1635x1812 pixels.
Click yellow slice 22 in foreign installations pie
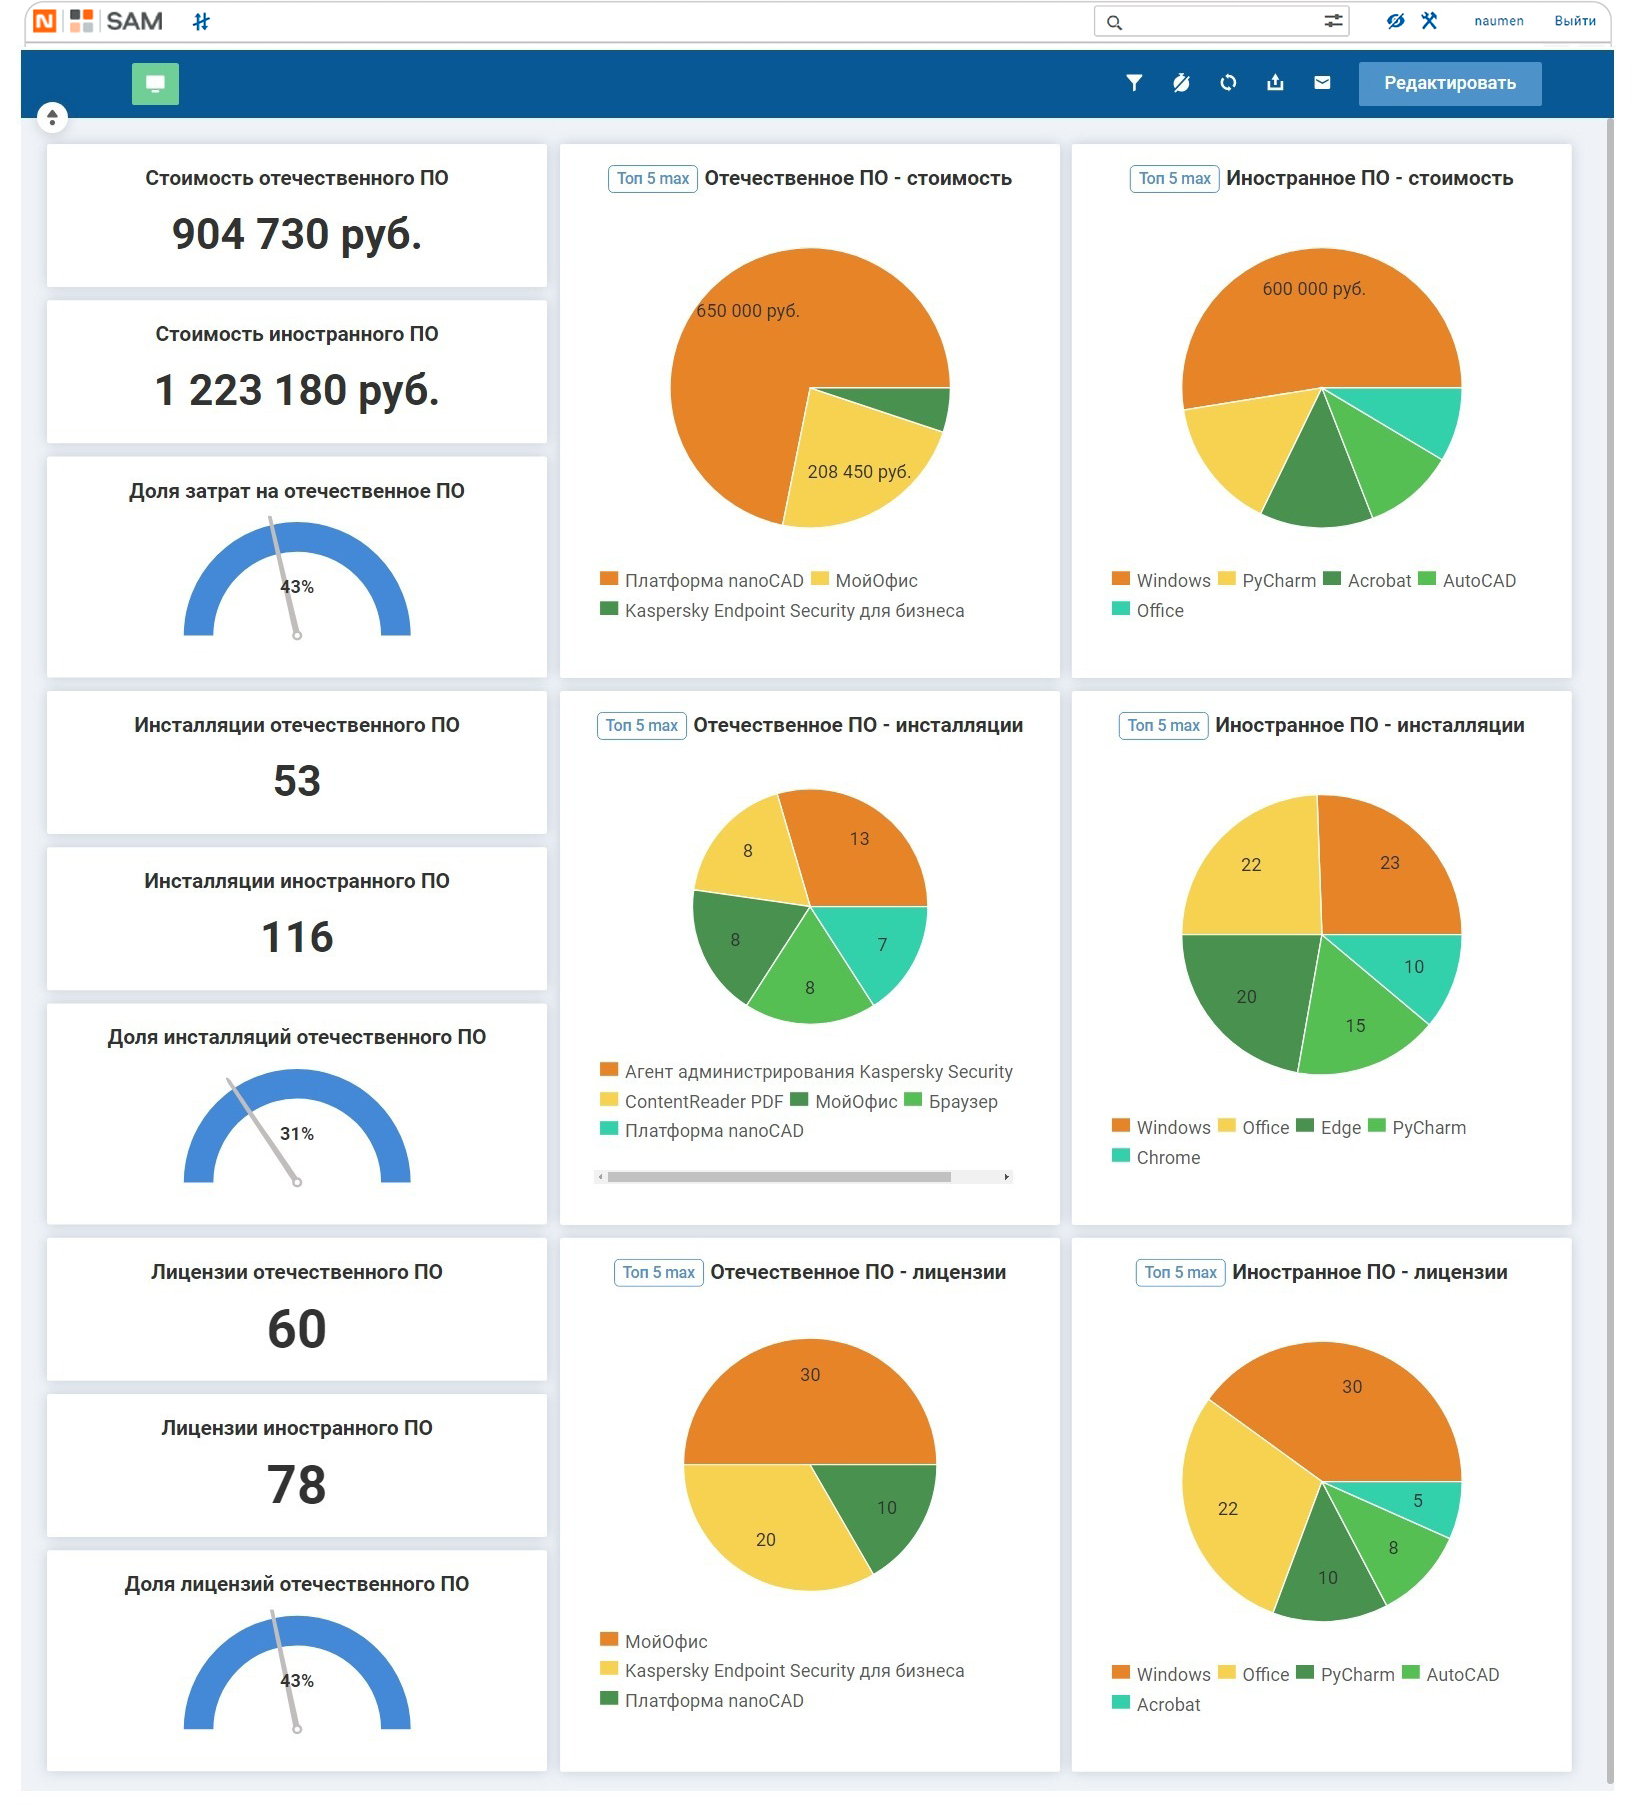1252,866
